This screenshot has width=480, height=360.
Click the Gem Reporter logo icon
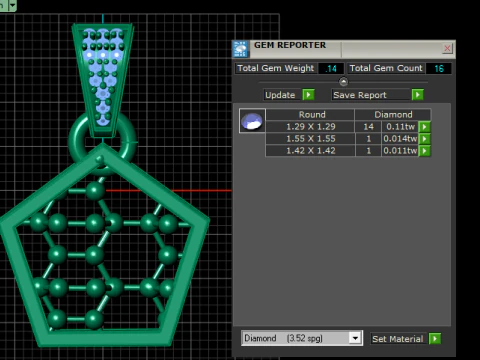coord(240,49)
